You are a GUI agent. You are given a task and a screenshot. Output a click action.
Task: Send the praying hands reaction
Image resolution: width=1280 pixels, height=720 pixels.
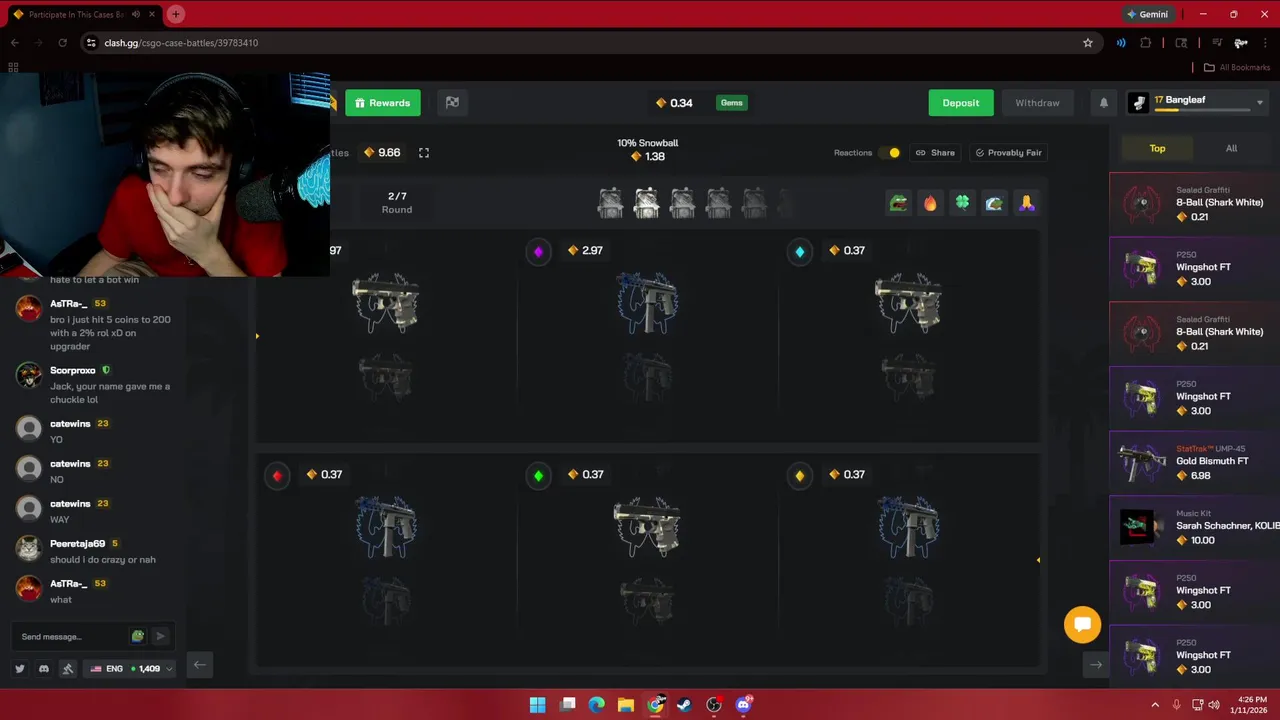click(x=1026, y=203)
